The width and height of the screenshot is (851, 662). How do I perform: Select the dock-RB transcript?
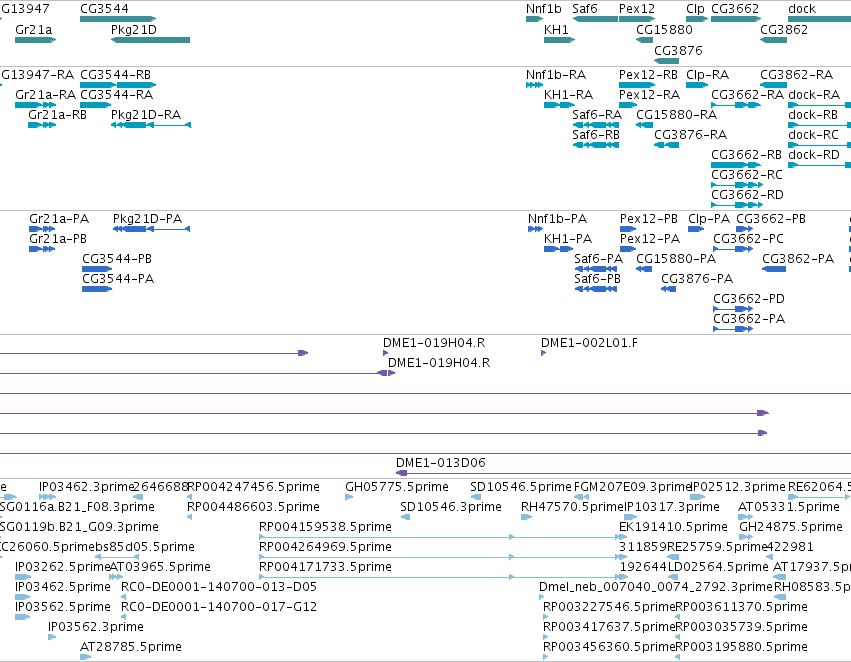pyautogui.click(x=820, y=125)
